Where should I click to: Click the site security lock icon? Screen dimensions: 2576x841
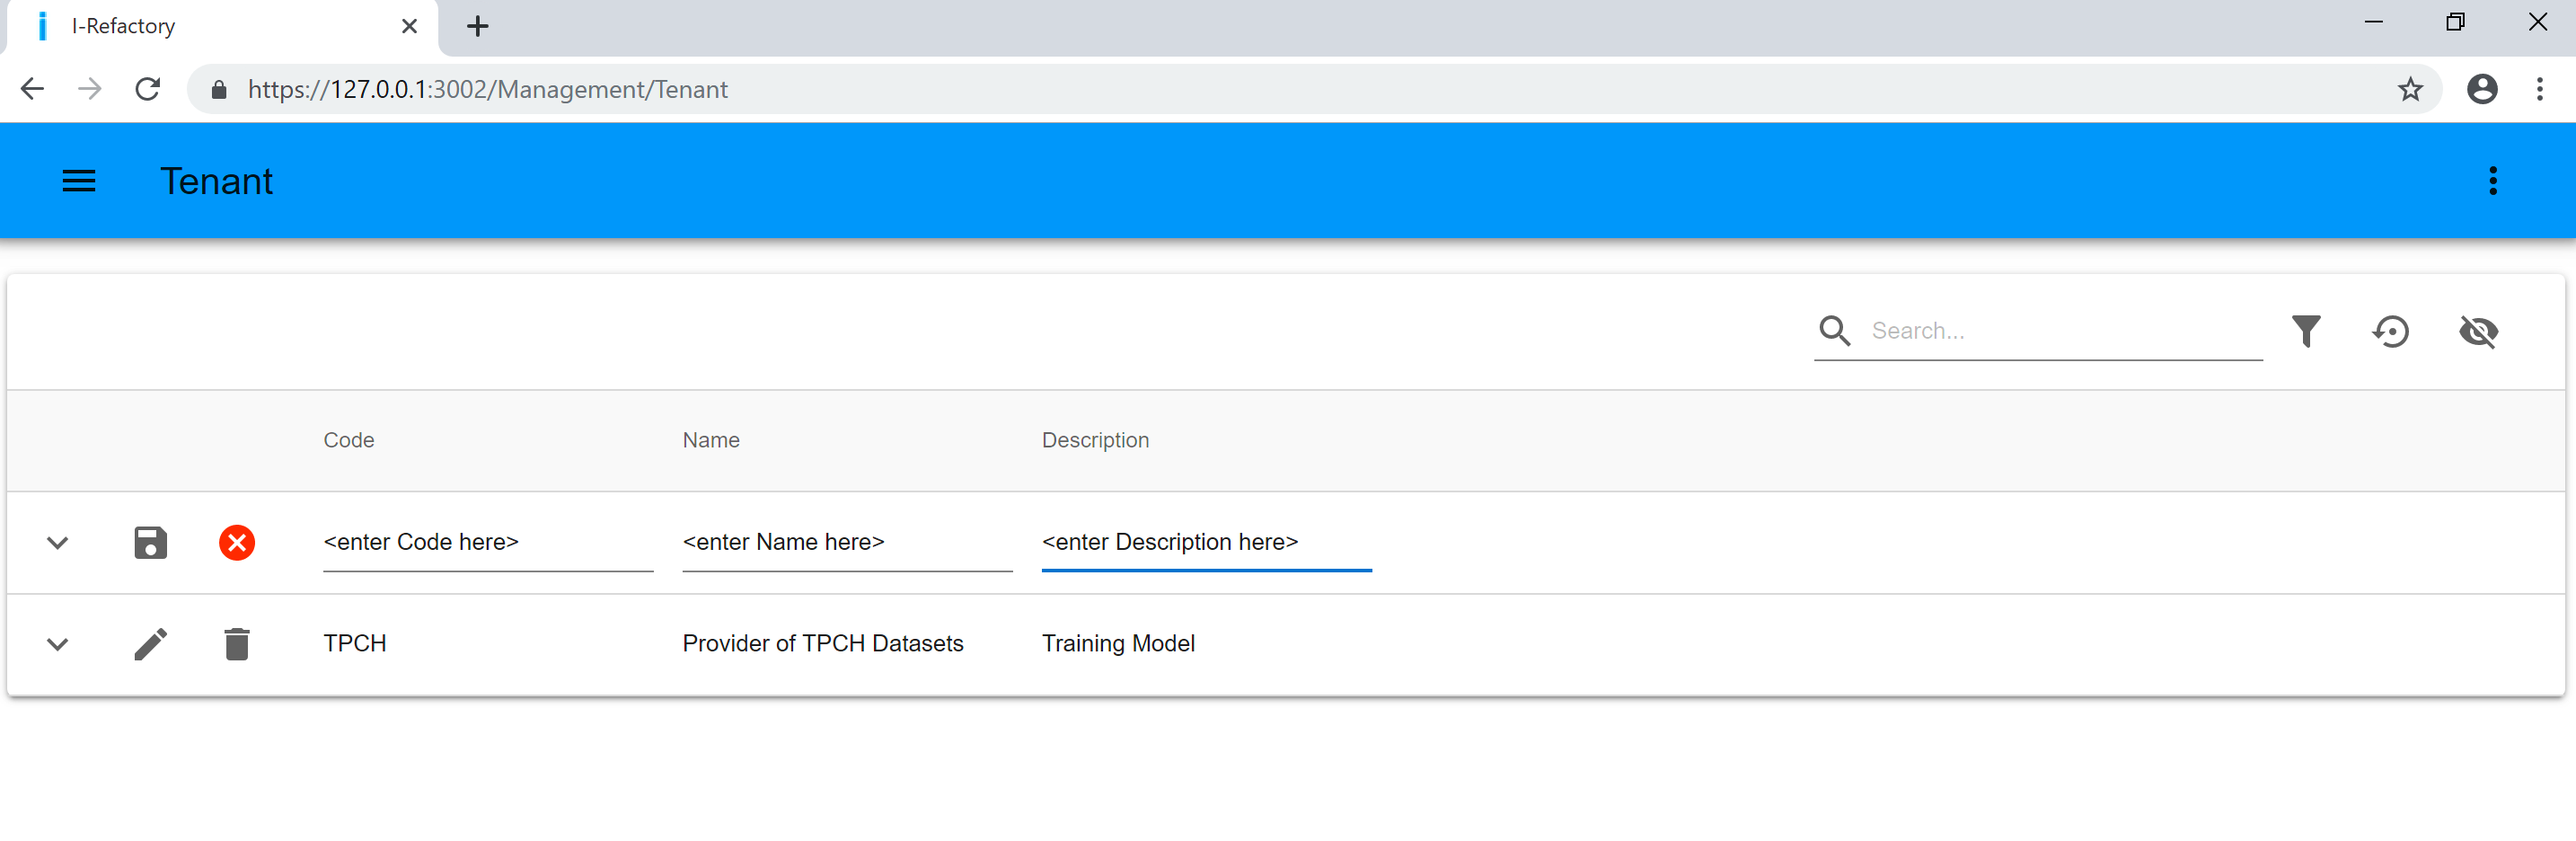pyautogui.click(x=219, y=89)
